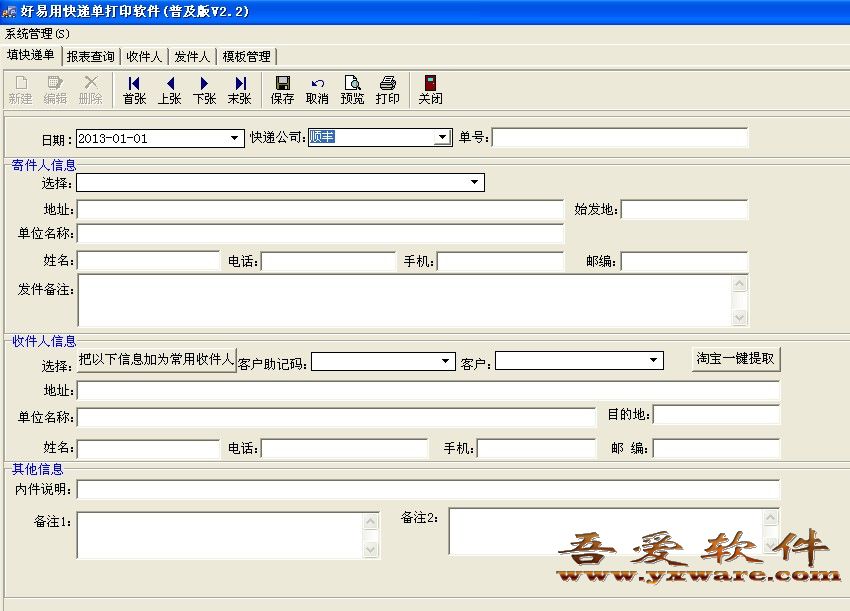The width and height of the screenshot is (850, 611).
Task: Expand the 客户 dropdown
Action: tap(653, 360)
